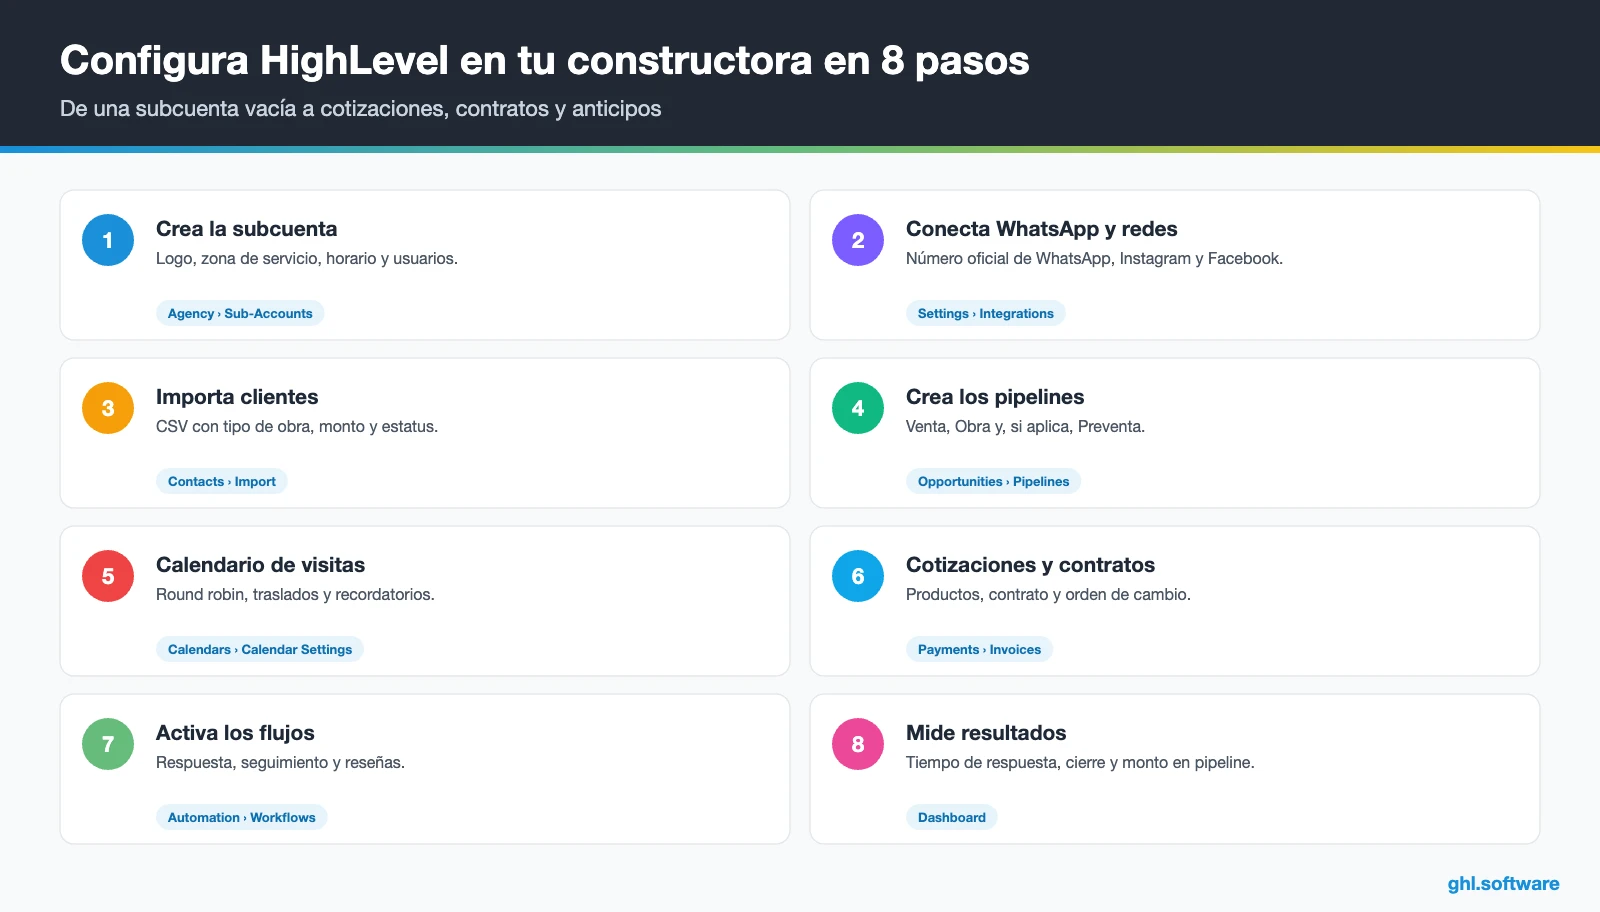
Task: Click the Calendars › Calendar Settings tag
Action: (260, 649)
